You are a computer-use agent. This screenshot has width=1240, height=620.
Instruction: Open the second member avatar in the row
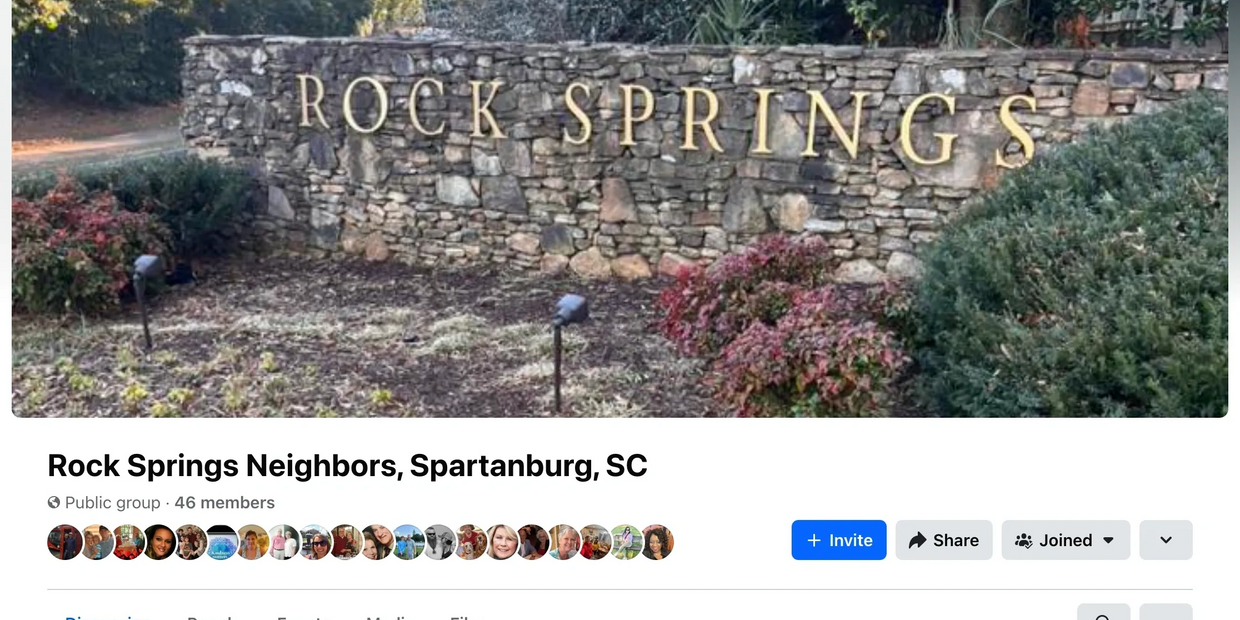pyautogui.click(x=96, y=542)
